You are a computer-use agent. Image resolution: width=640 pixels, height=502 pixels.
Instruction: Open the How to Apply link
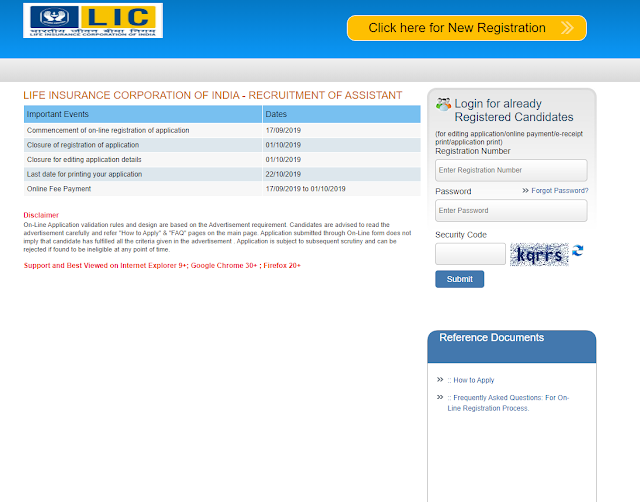pos(471,380)
